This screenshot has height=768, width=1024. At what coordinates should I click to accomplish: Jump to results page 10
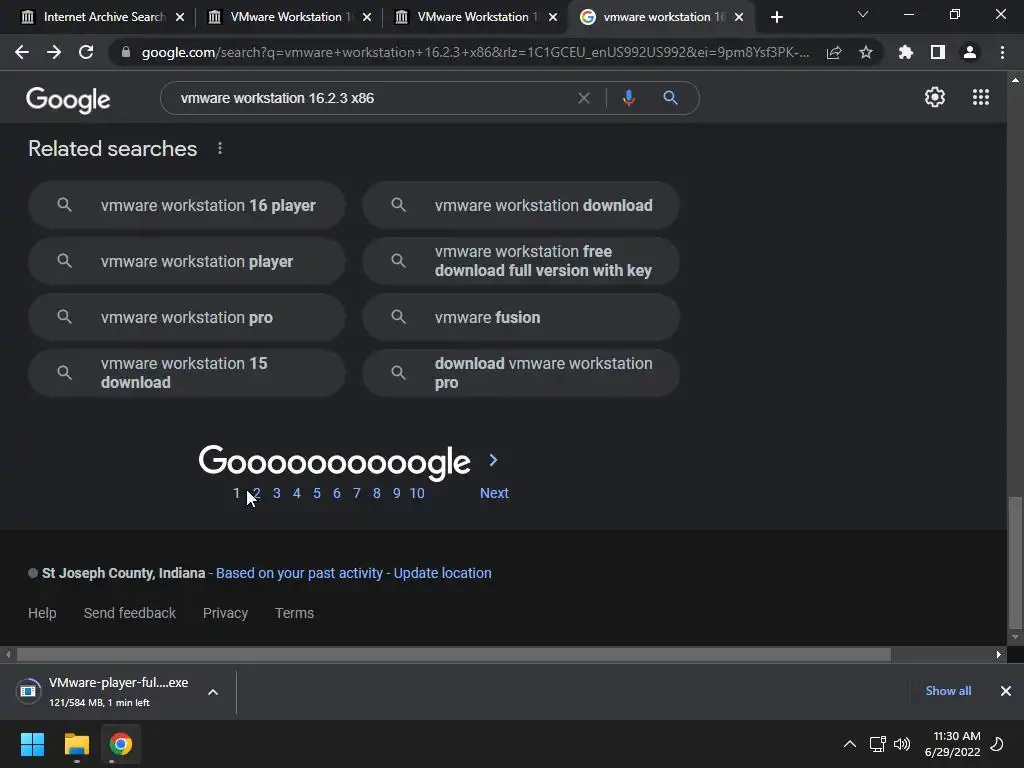417,493
